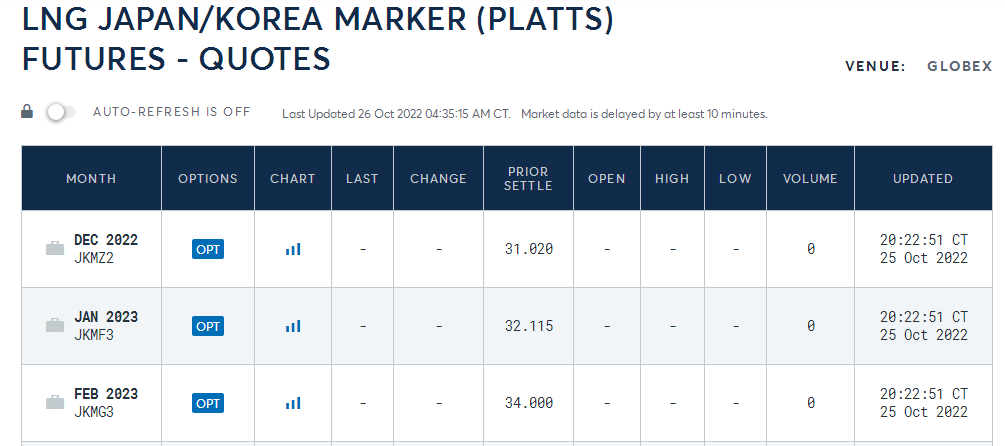
Task: Select the JAN 2023 contract link
Action: click(106, 317)
